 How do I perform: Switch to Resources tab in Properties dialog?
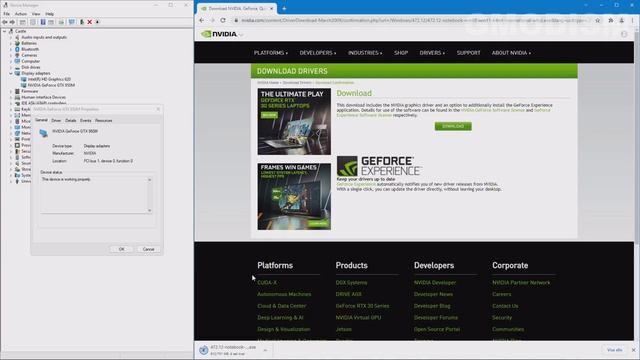click(x=104, y=120)
